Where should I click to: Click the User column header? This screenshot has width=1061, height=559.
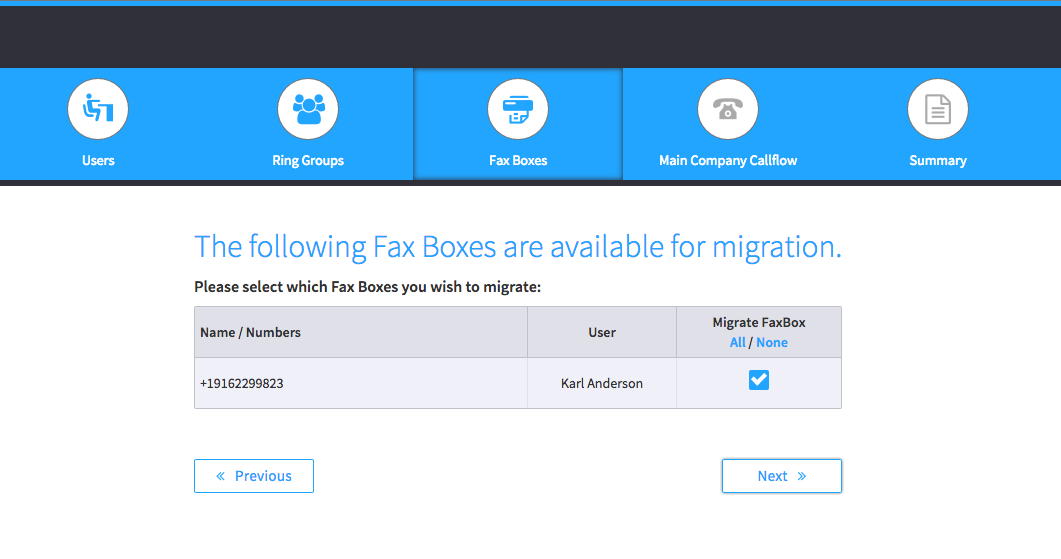pos(602,332)
